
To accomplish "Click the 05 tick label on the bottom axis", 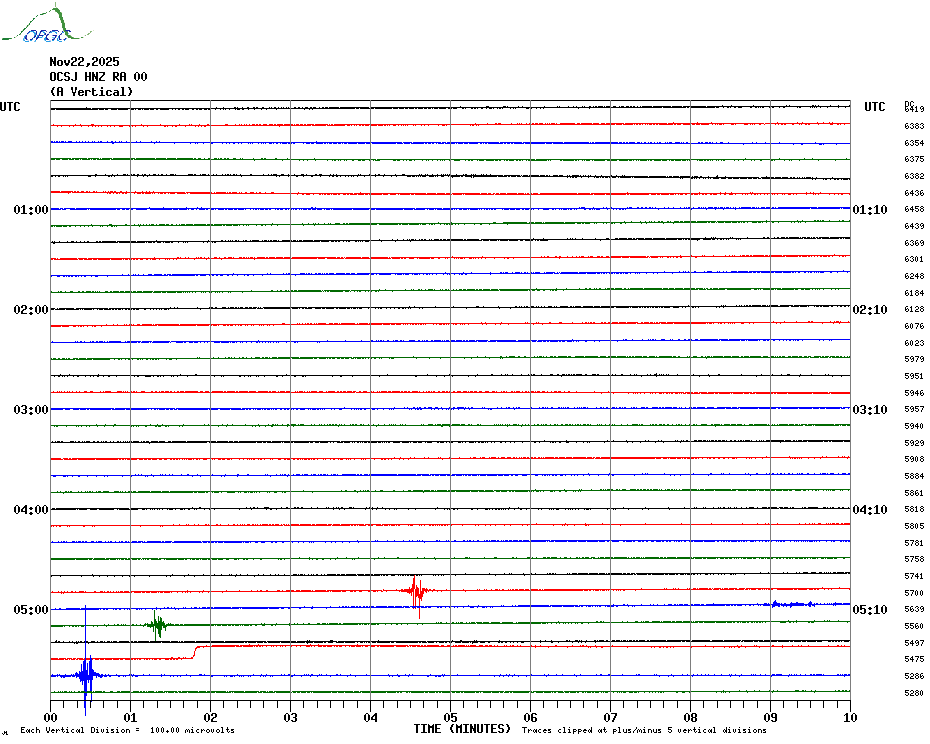I will point(450,717).
